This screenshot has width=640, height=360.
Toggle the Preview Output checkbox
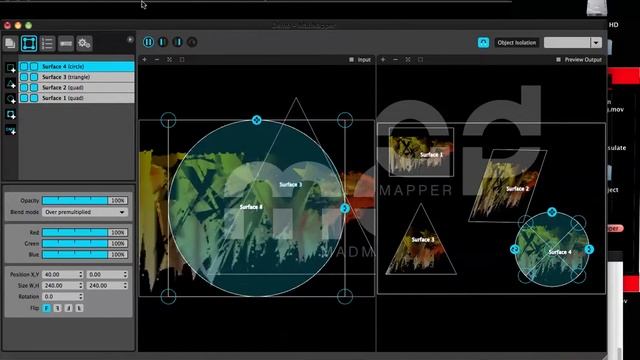click(x=558, y=60)
